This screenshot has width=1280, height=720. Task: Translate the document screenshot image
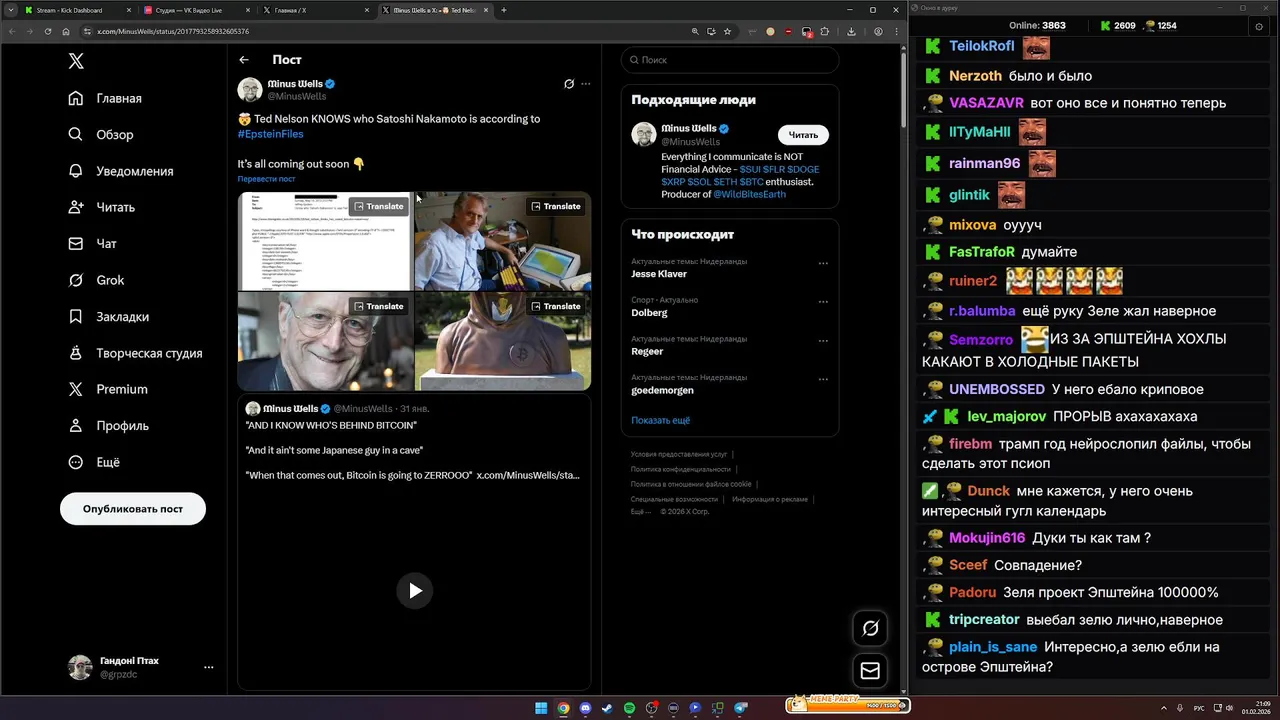point(378,206)
